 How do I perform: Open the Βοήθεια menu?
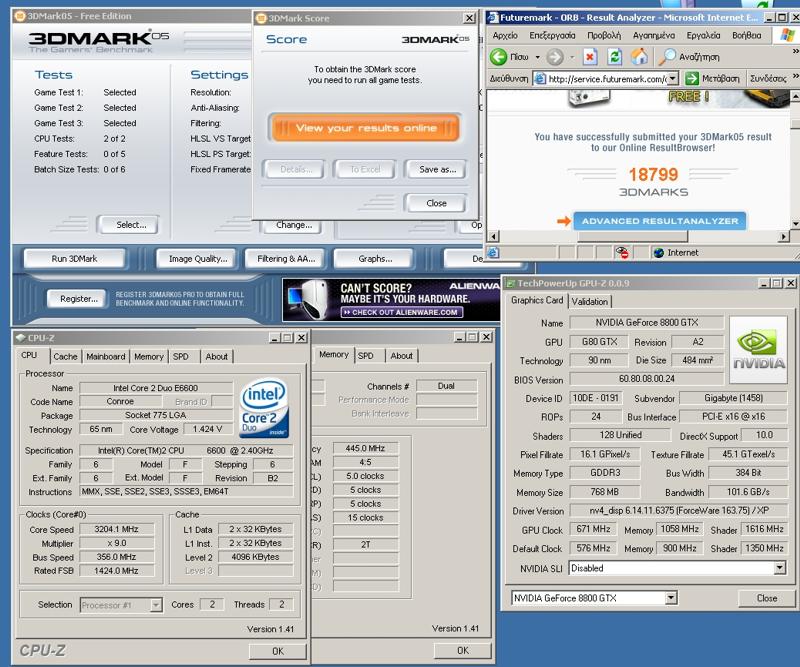[746, 35]
